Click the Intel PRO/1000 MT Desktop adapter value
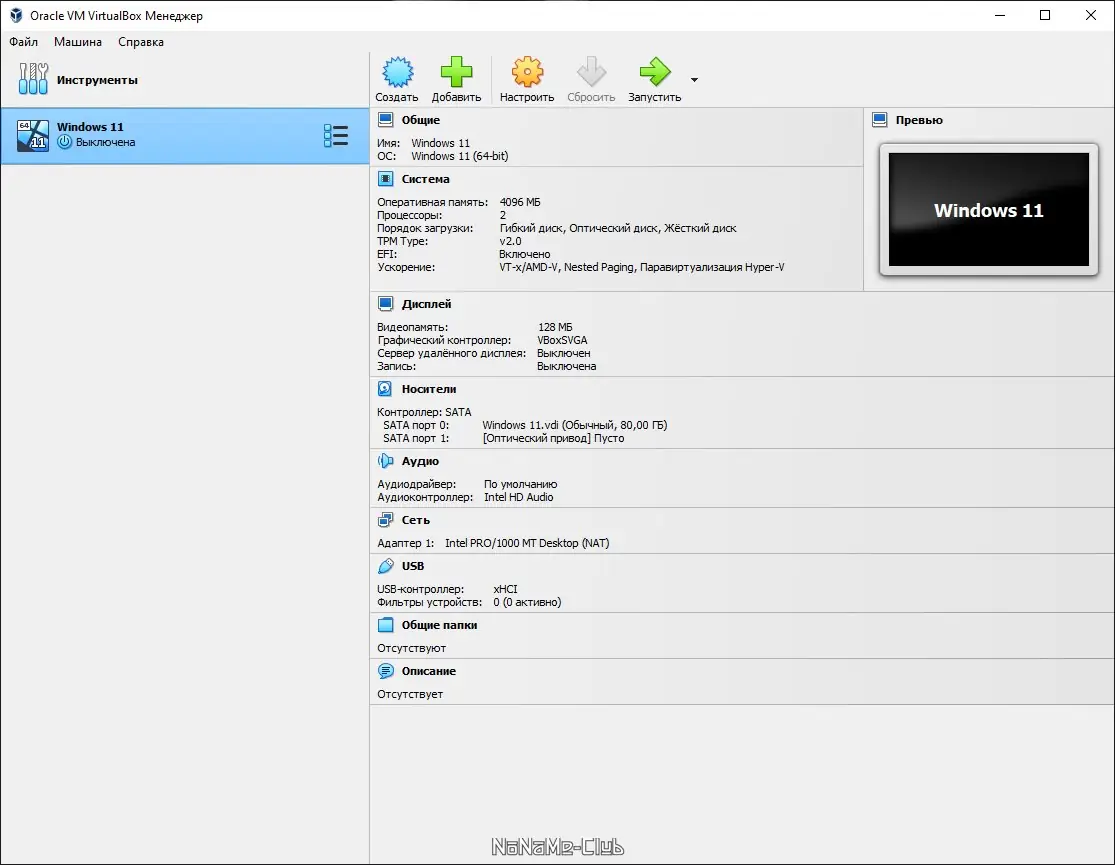The image size is (1115, 865). click(527, 543)
